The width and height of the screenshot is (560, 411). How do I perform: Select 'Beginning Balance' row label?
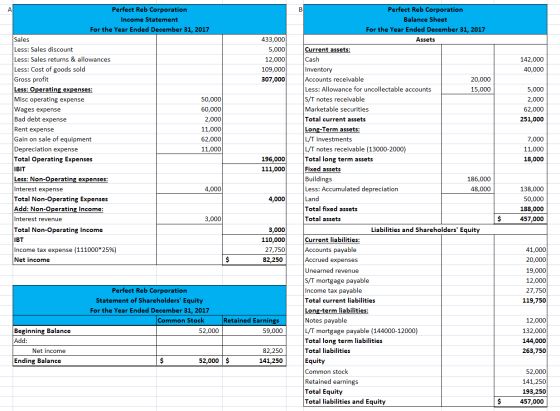click(x=42, y=331)
